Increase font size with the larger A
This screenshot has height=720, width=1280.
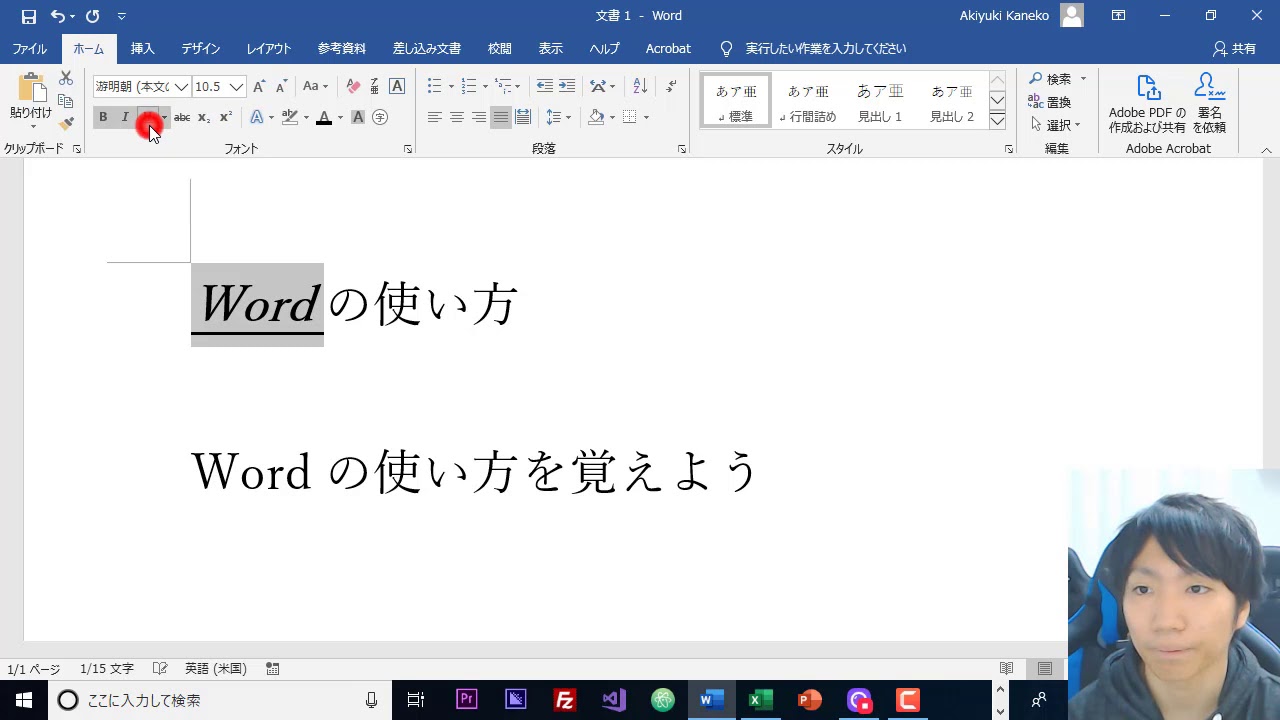259,87
